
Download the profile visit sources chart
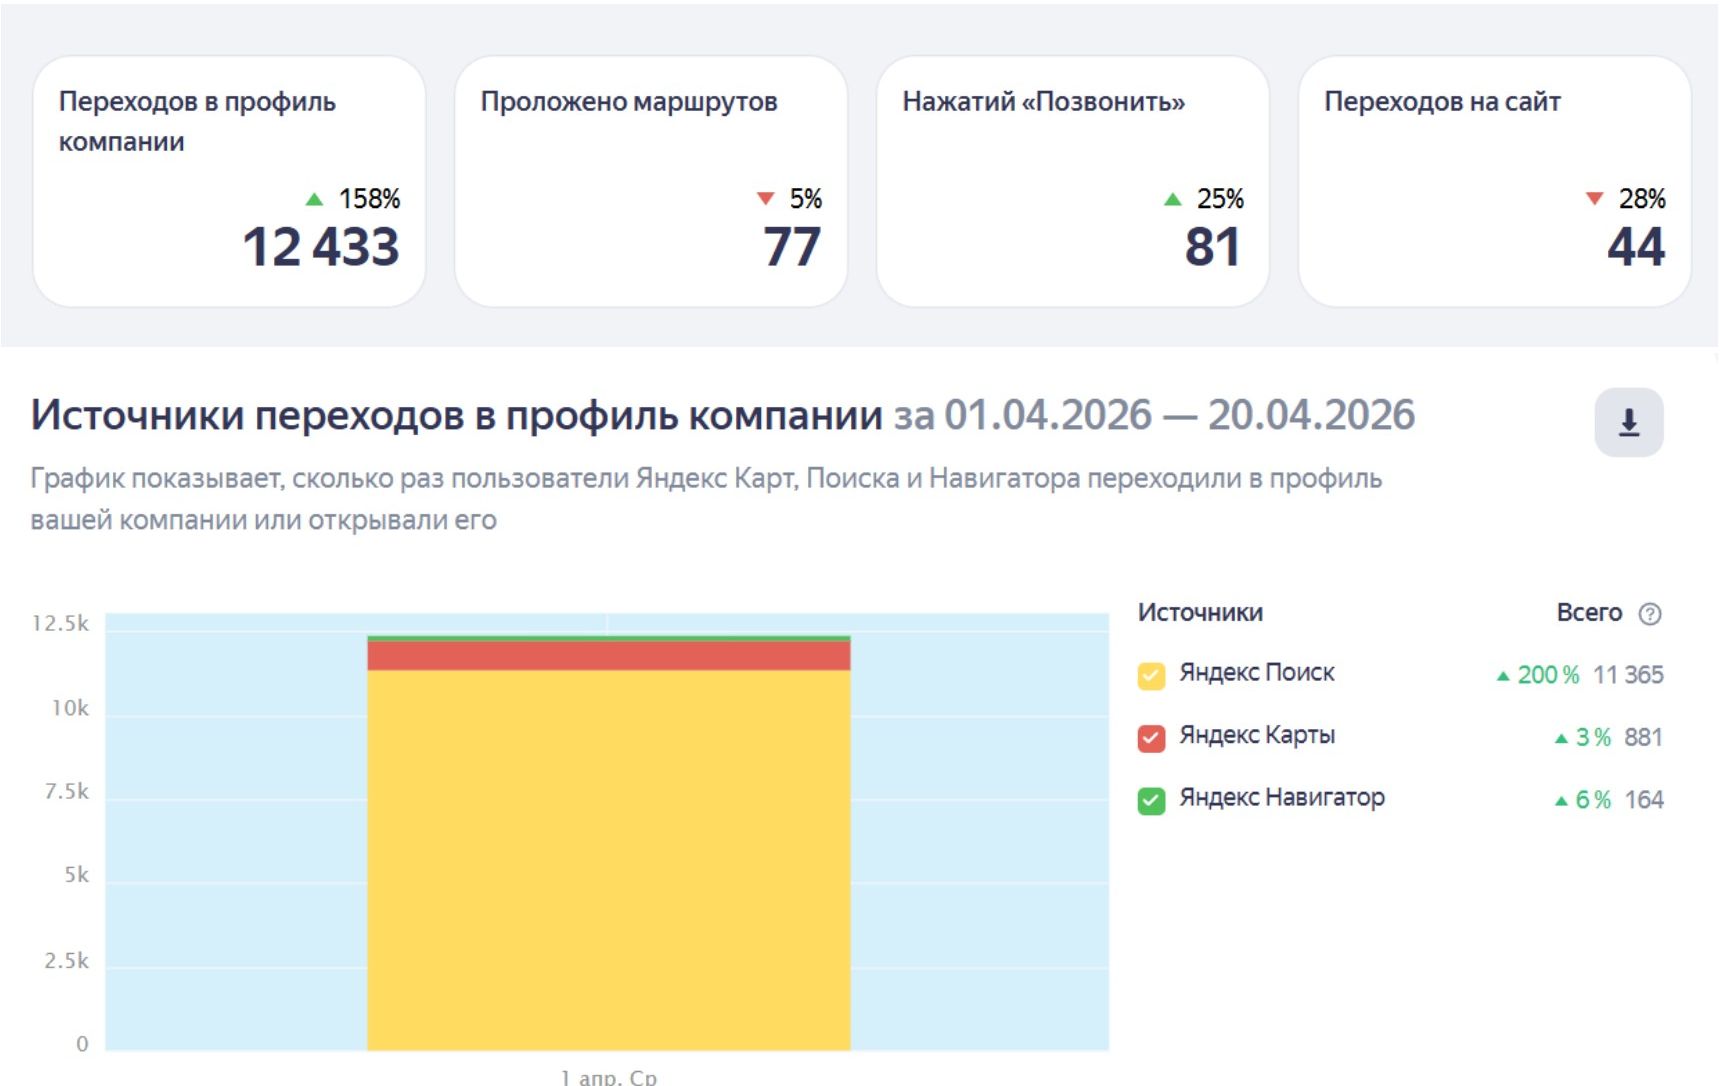(x=1628, y=422)
